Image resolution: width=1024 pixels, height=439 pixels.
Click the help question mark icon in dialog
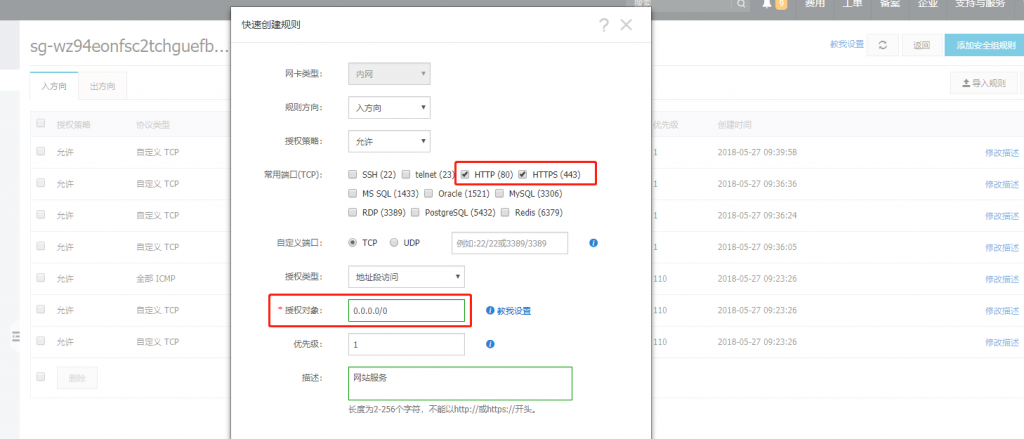pos(604,25)
